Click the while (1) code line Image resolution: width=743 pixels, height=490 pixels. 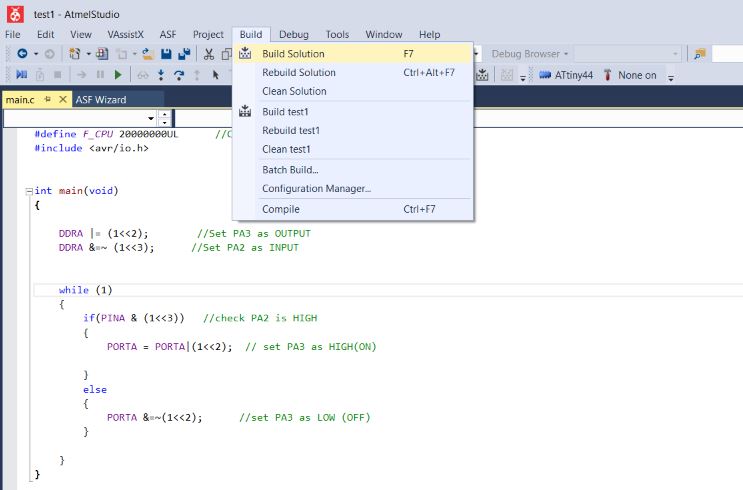85,290
